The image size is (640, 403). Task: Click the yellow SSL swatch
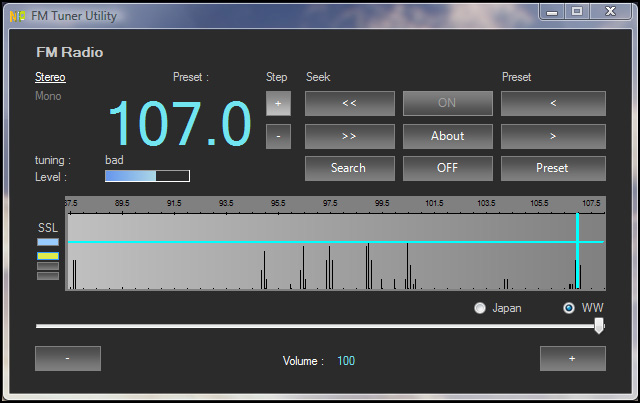(x=48, y=256)
